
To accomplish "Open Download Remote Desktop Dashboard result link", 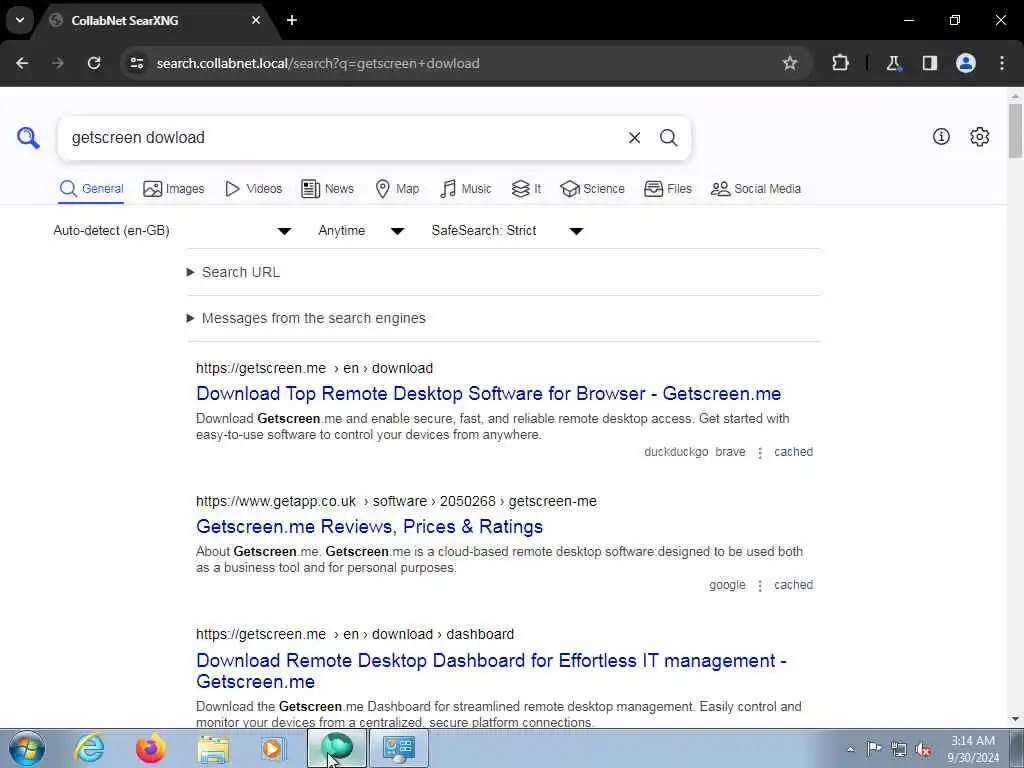I will (491, 671).
